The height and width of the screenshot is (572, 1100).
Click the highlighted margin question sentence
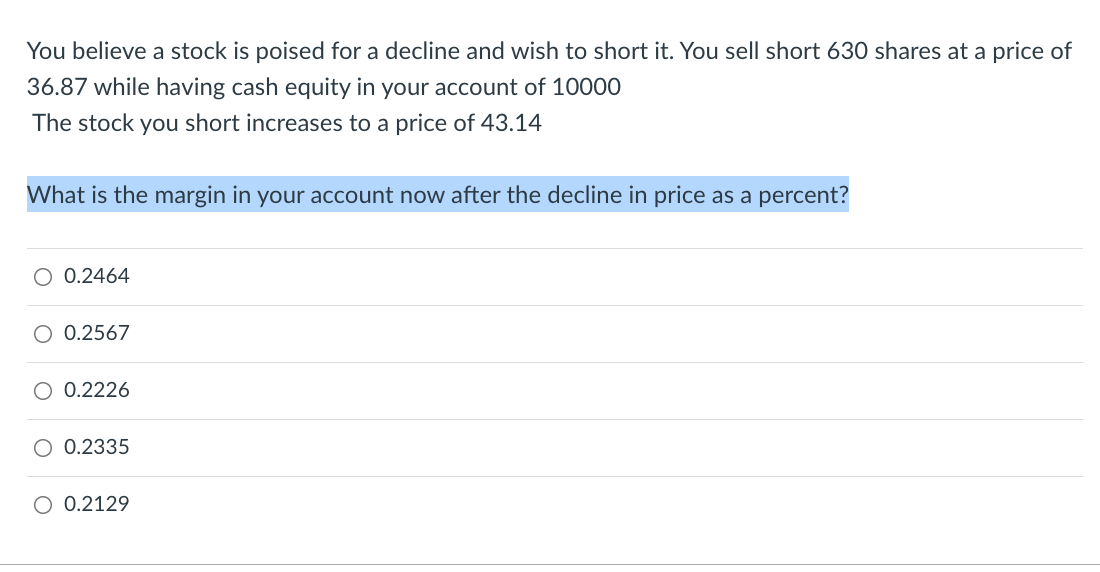(438, 194)
